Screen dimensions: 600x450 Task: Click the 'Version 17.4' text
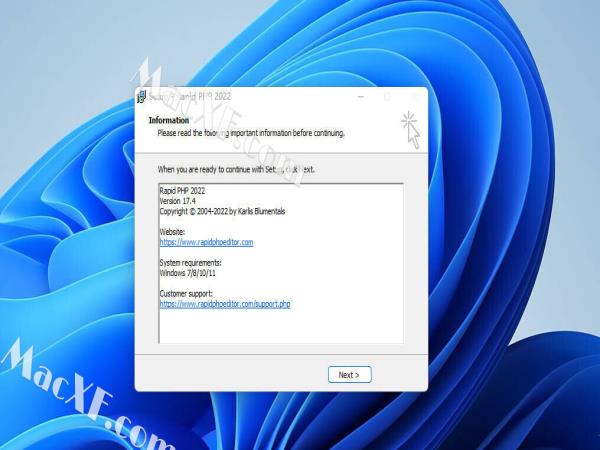pyautogui.click(x=178, y=201)
